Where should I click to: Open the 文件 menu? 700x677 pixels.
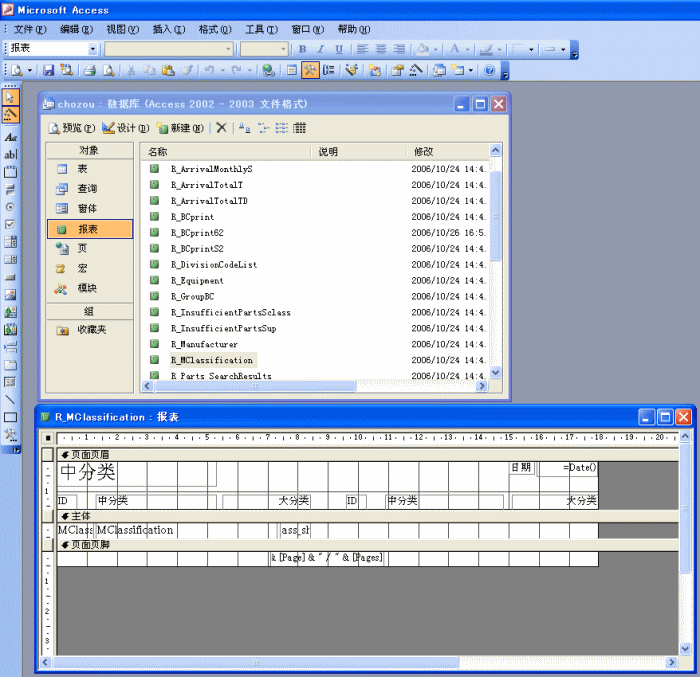pos(30,29)
